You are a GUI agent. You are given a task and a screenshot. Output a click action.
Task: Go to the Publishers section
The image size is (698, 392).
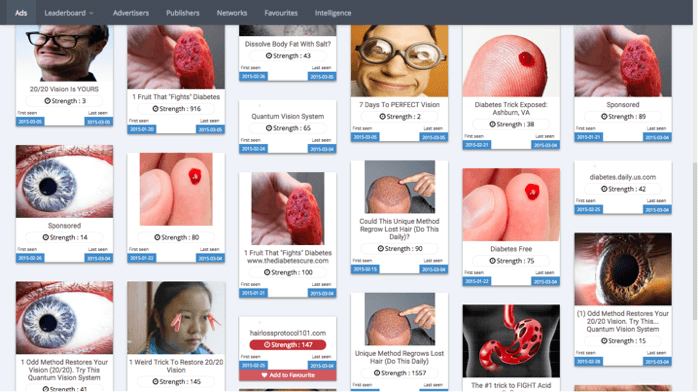click(183, 13)
